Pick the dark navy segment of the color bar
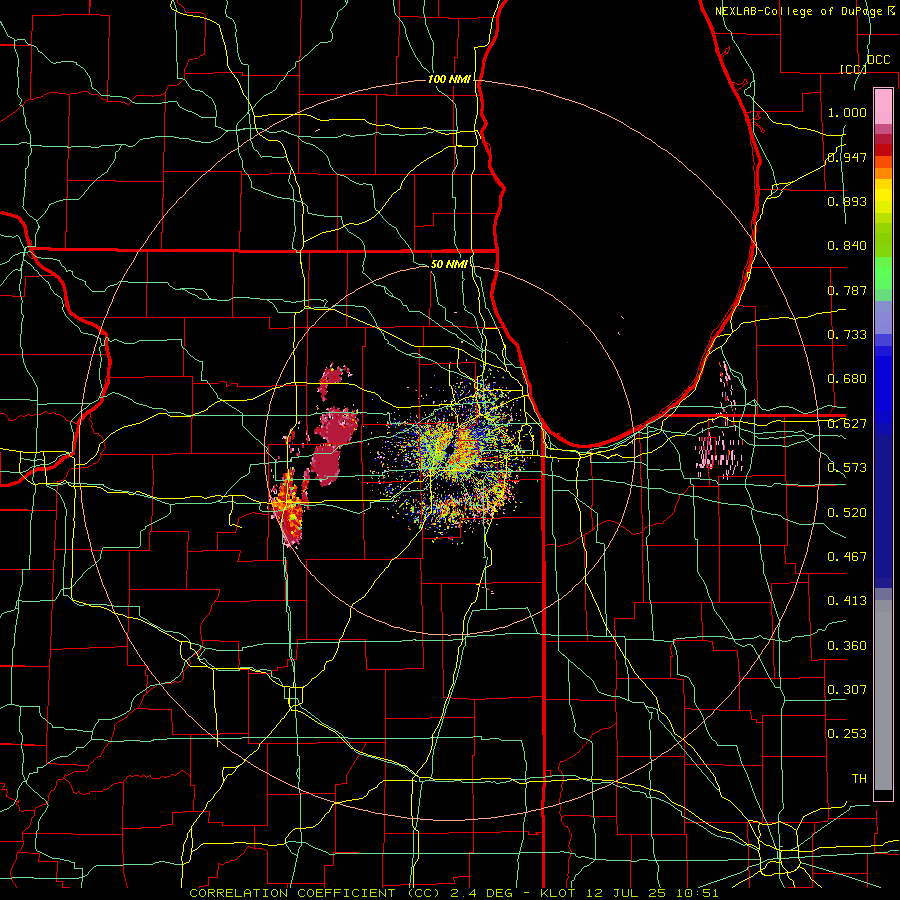 [x=883, y=511]
